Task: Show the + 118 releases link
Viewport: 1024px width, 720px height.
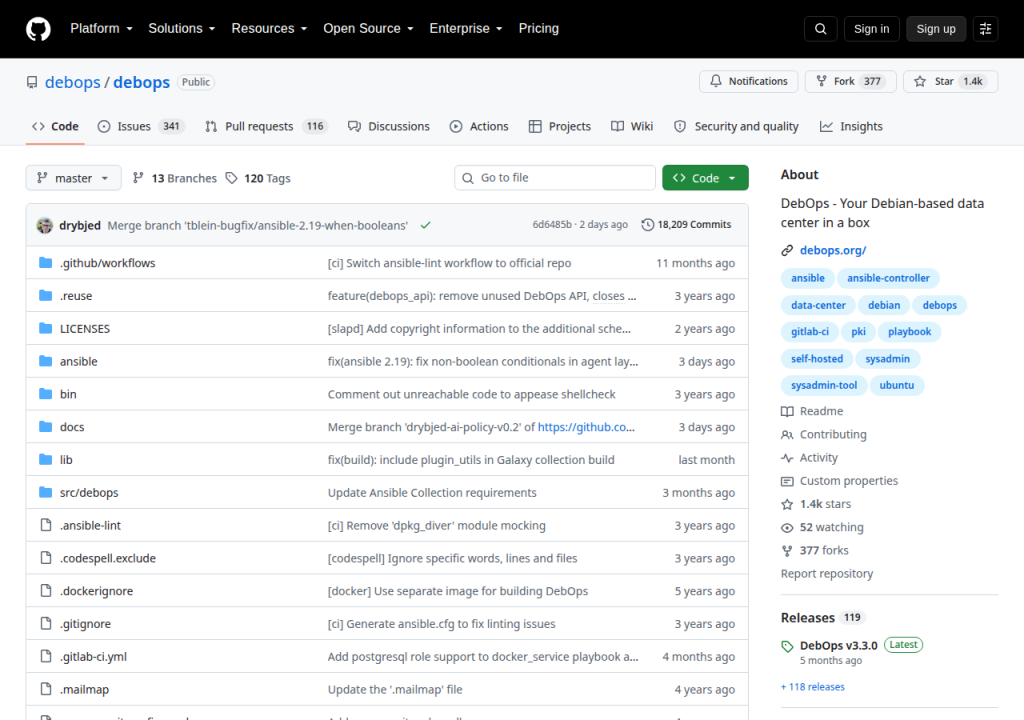Action: pos(812,687)
